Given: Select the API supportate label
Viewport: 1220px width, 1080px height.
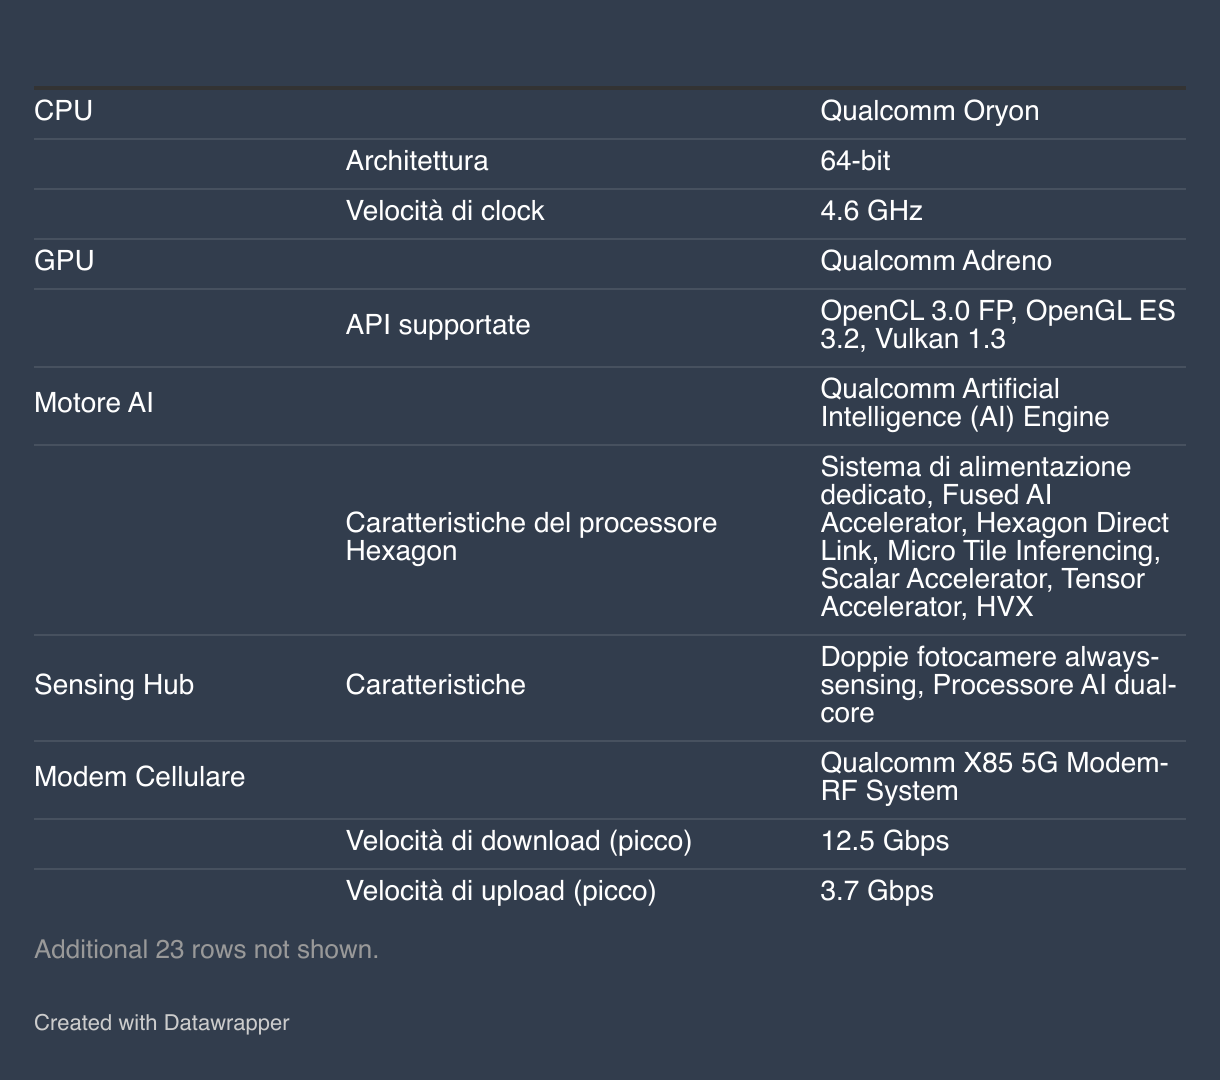Looking at the screenshot, I should click(x=438, y=325).
